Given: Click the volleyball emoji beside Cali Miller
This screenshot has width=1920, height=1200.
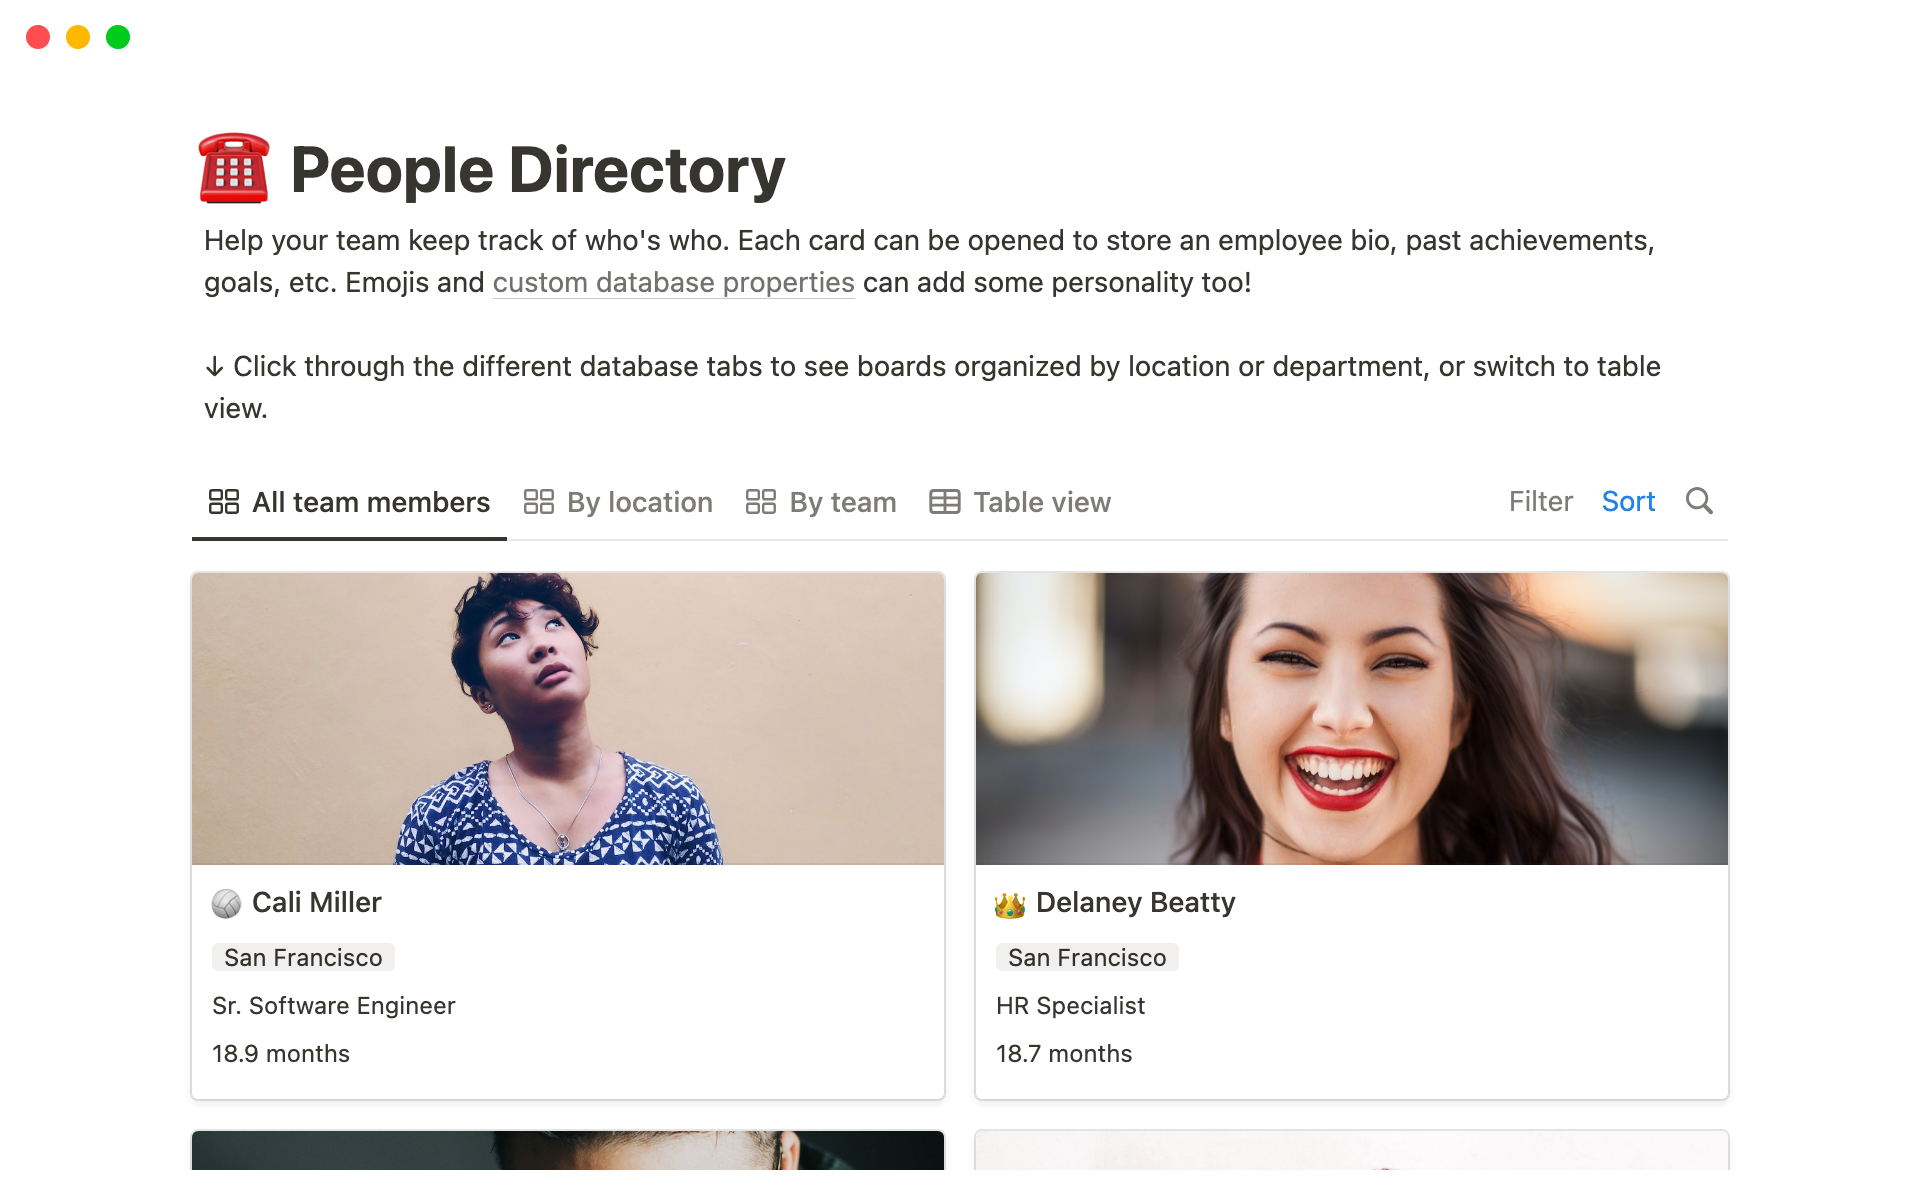Looking at the screenshot, I should pos(226,904).
